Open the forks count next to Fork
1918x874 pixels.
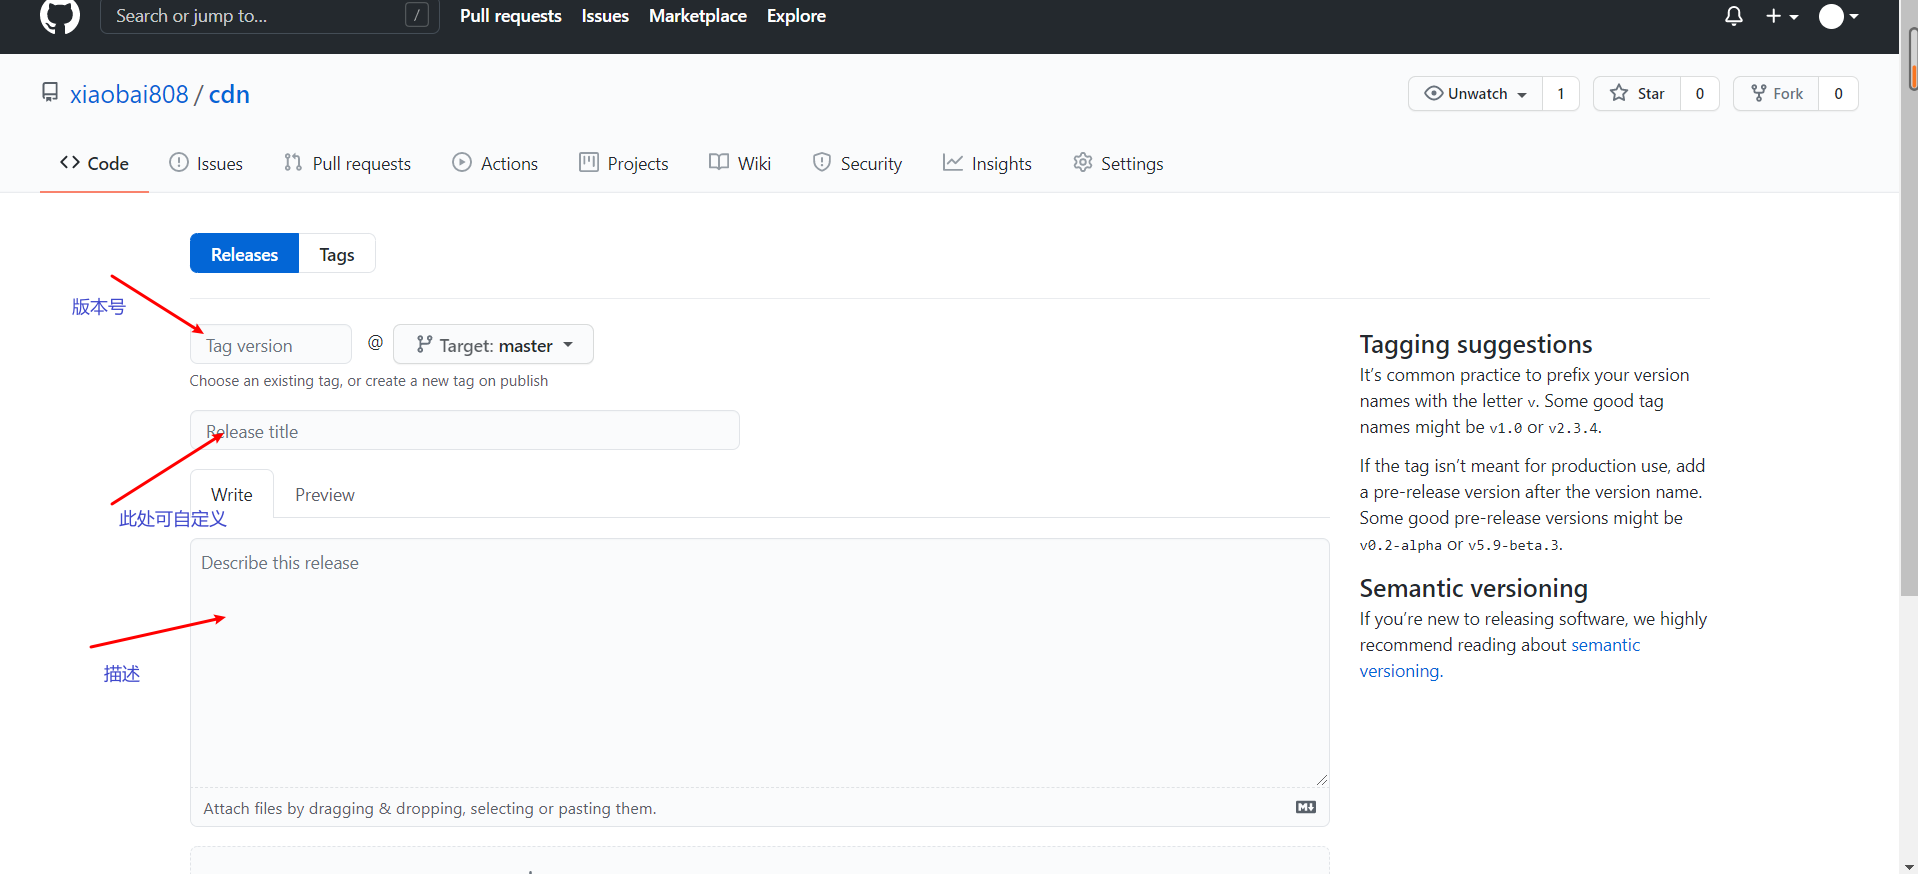(x=1838, y=93)
